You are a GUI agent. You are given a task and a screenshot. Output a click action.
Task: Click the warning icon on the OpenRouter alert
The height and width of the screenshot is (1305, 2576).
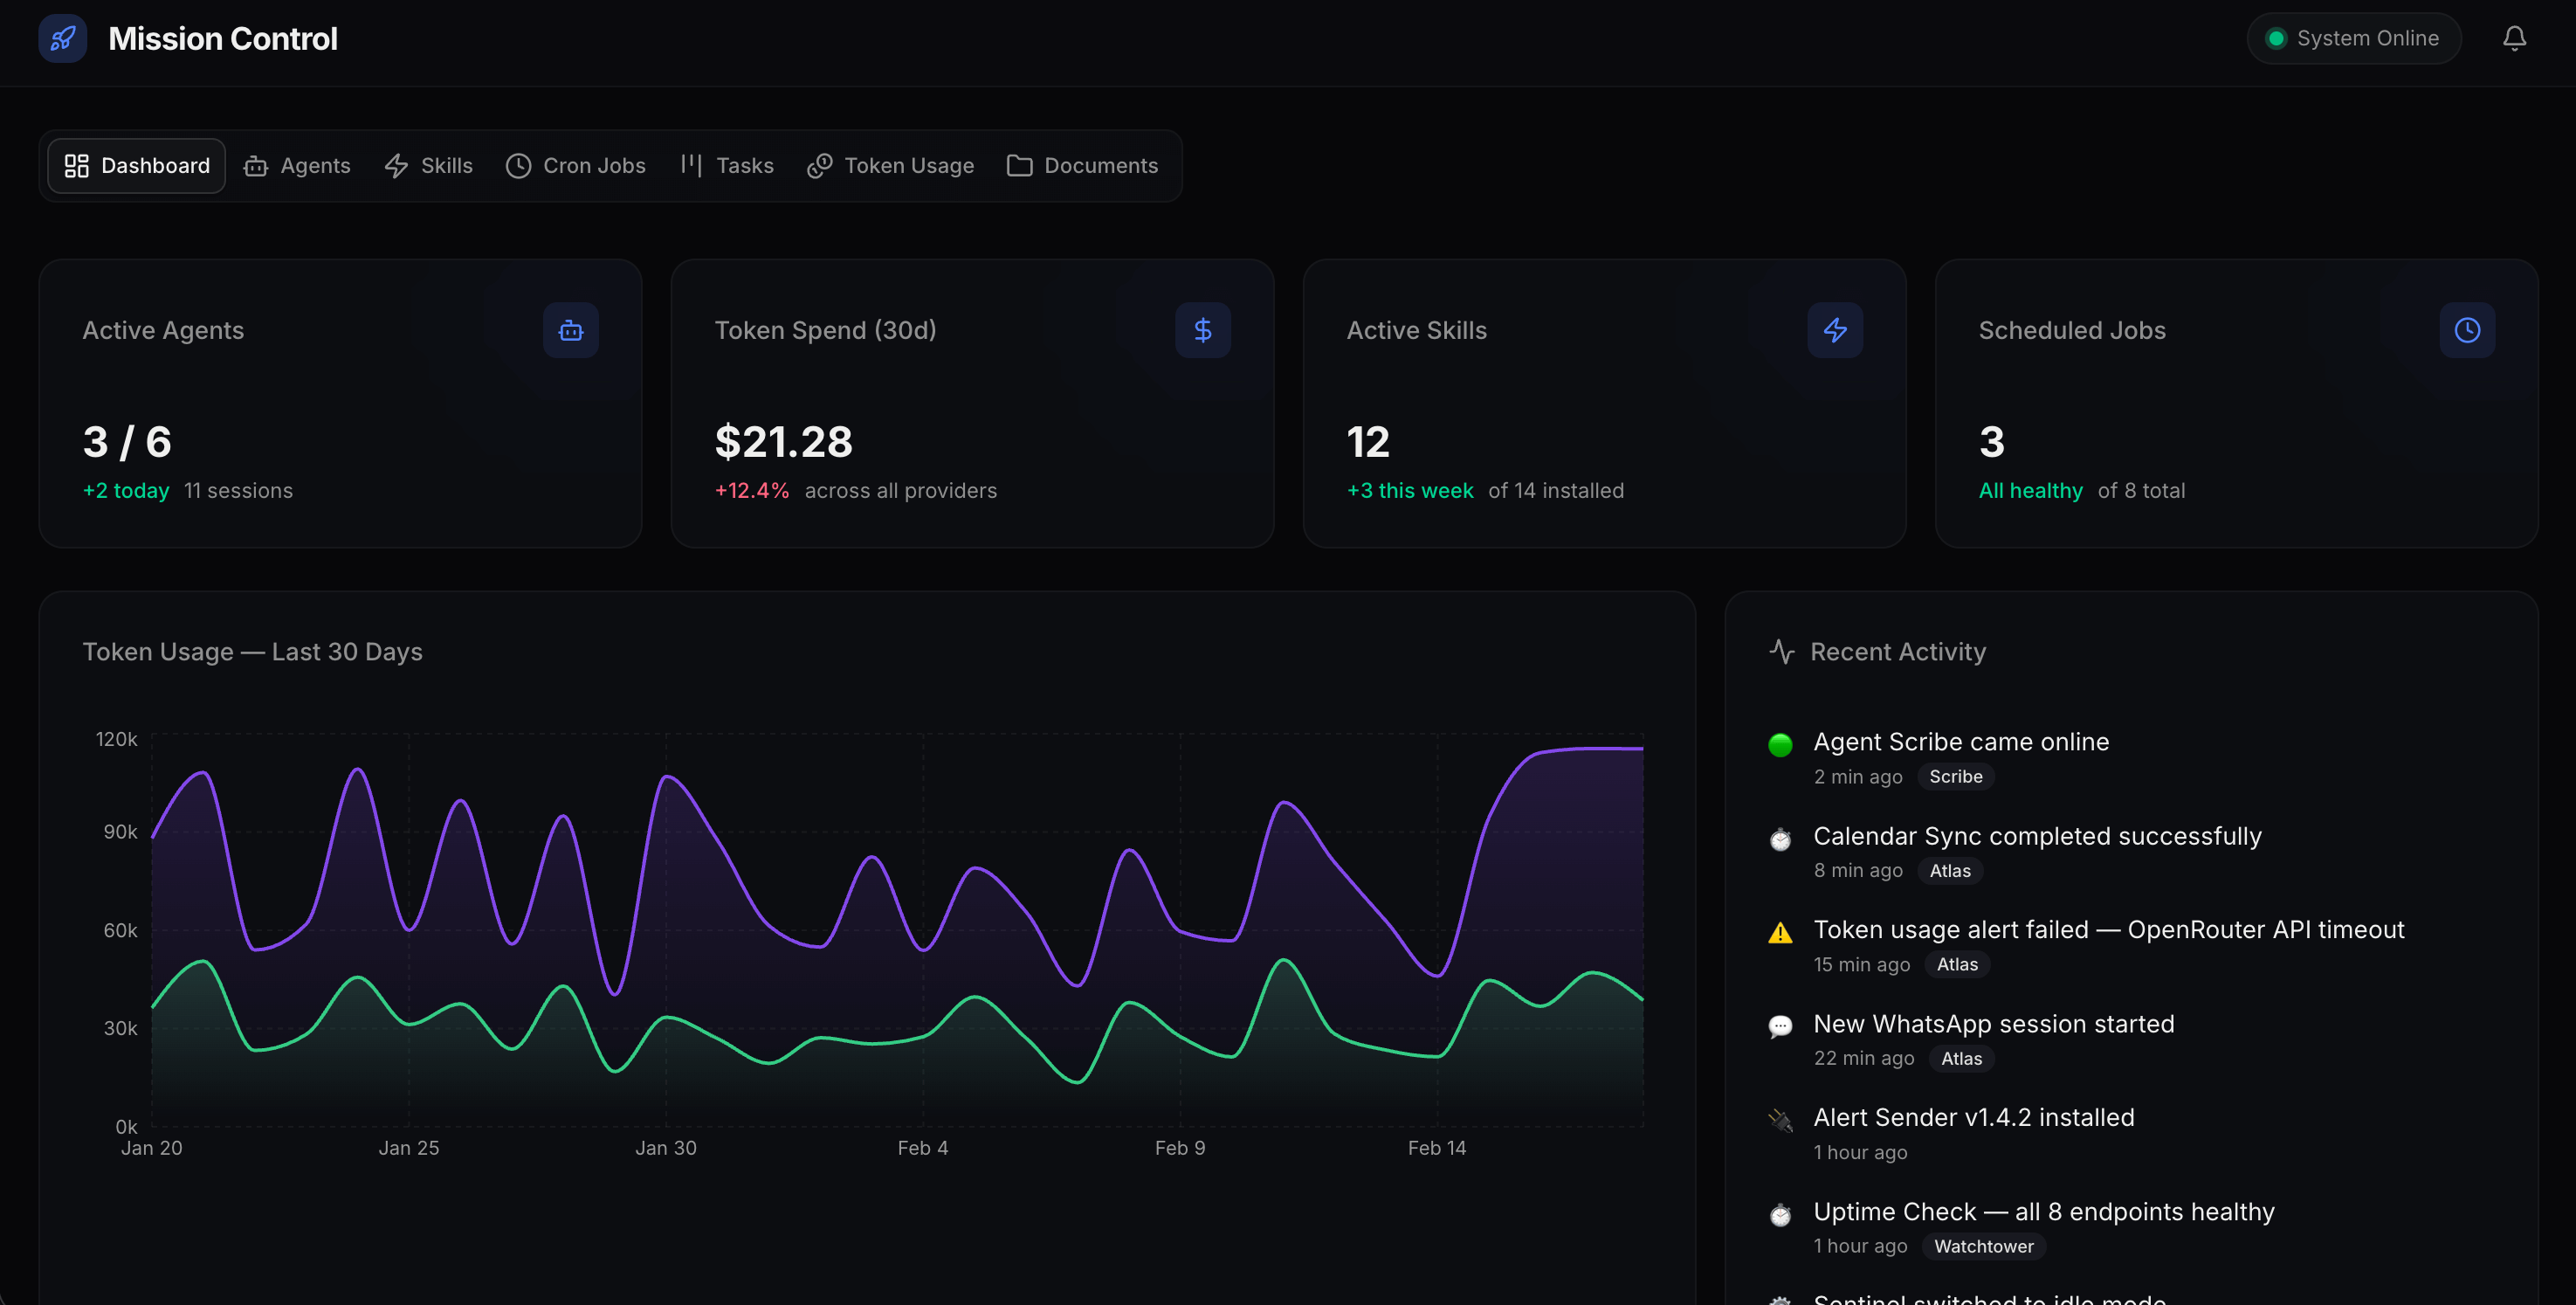coord(1780,933)
